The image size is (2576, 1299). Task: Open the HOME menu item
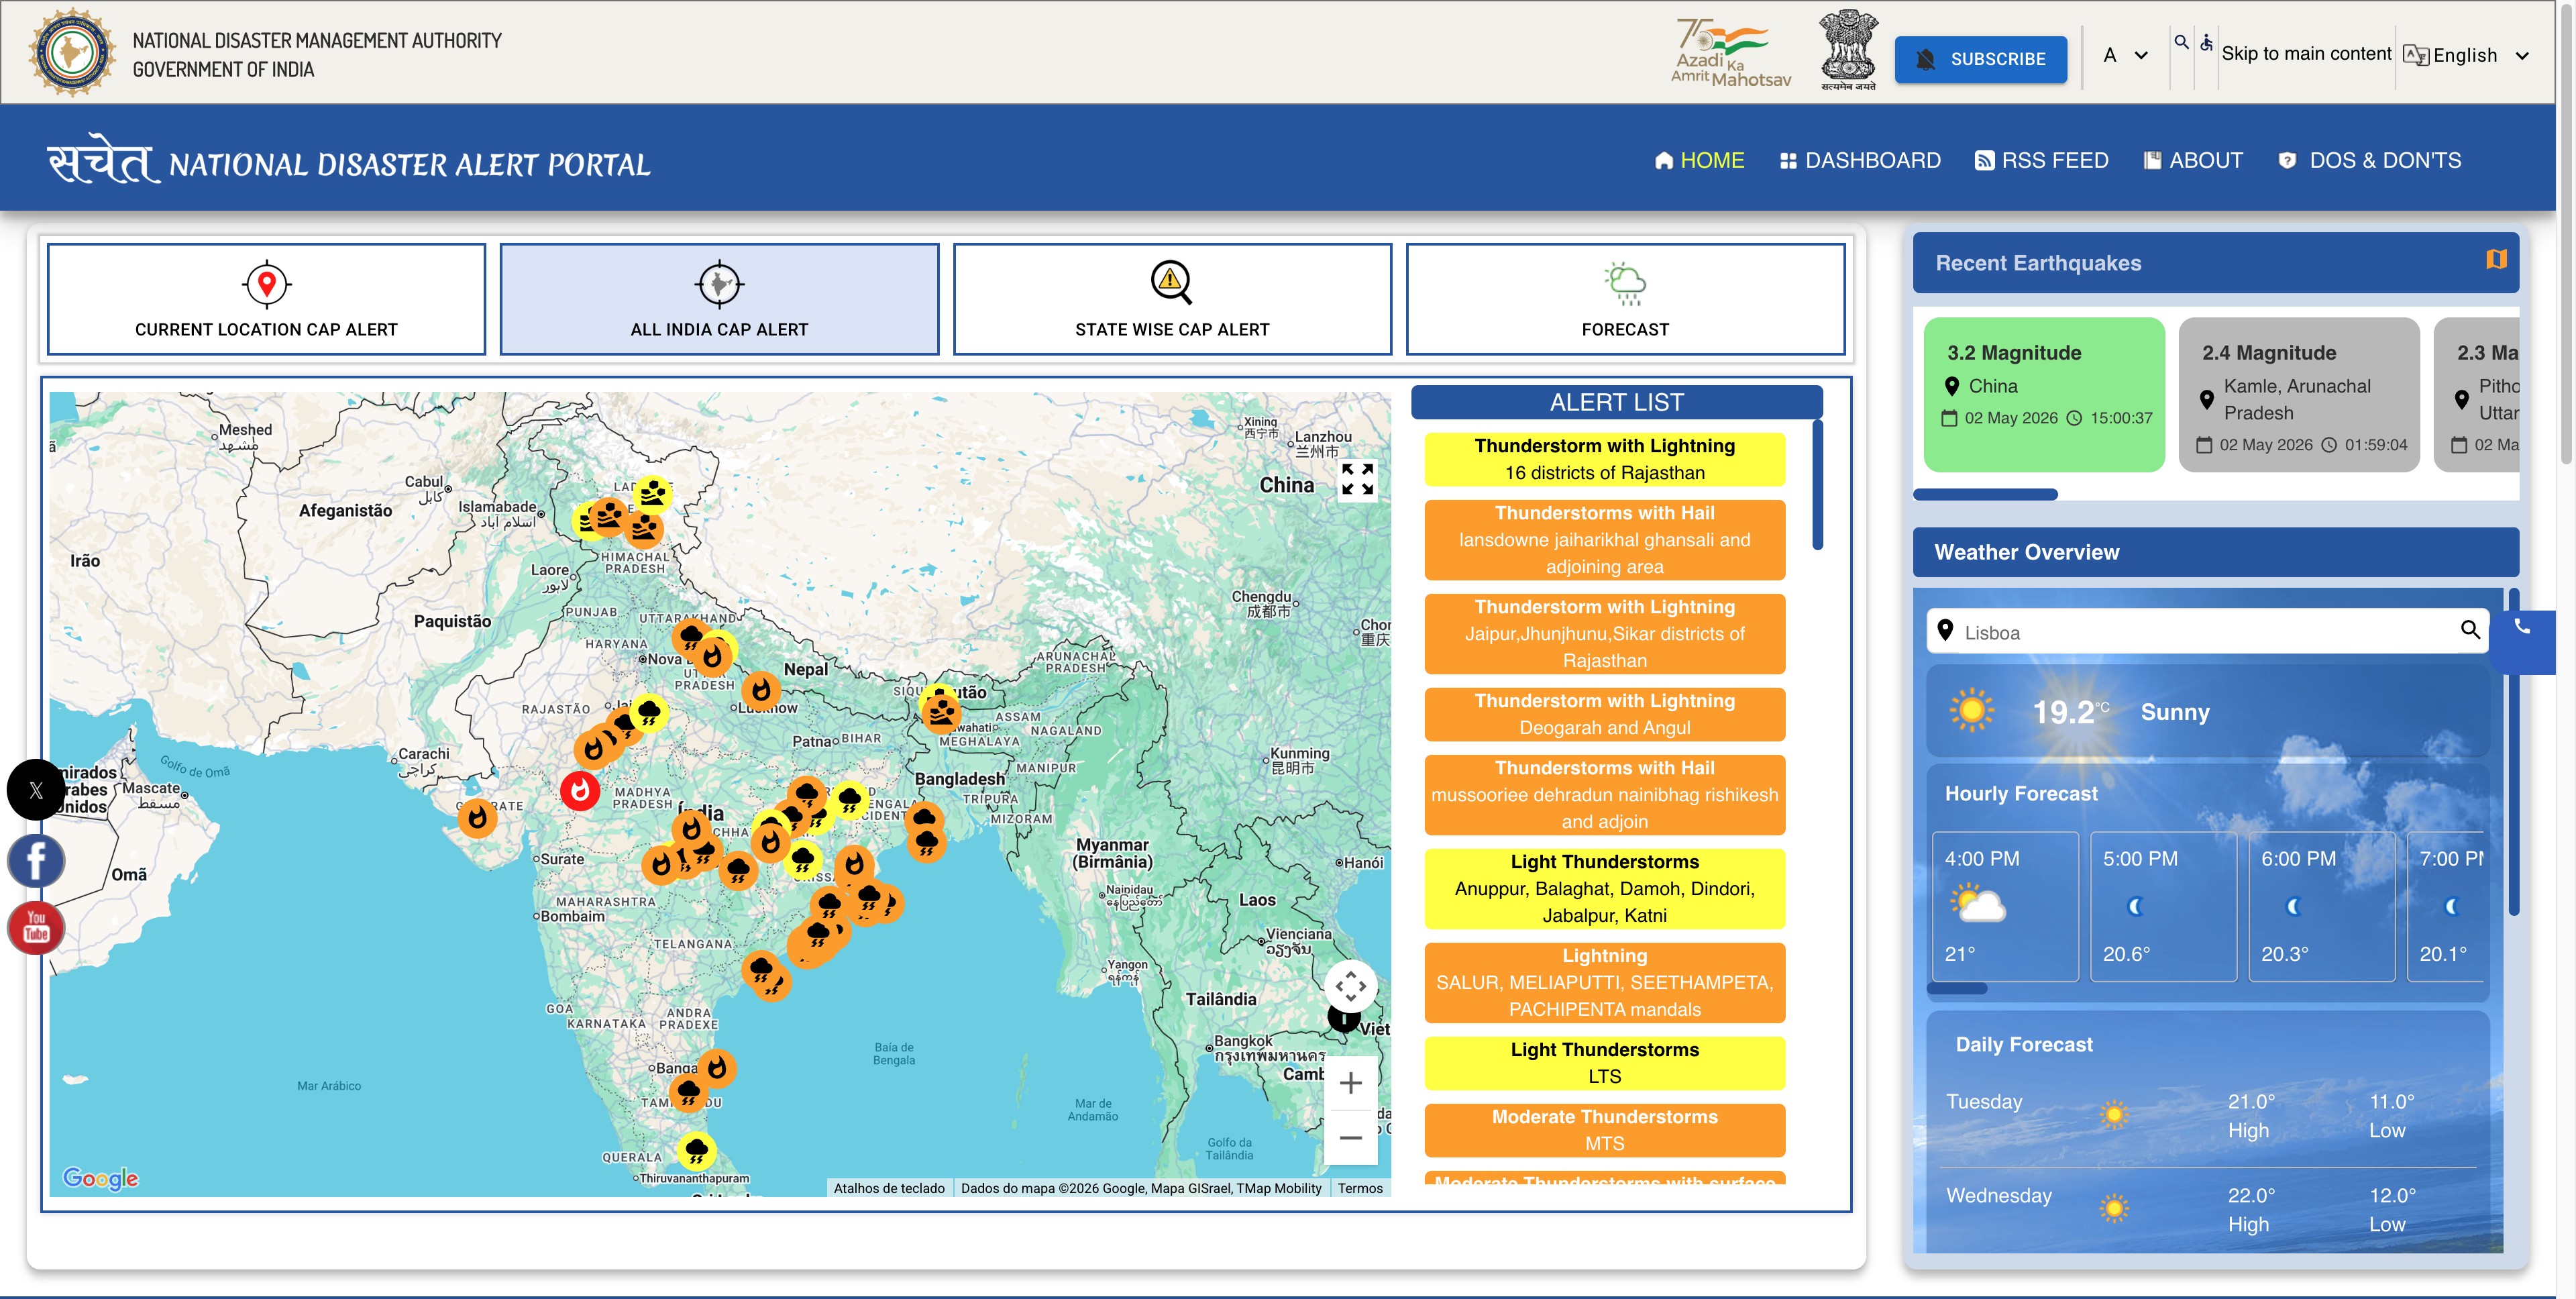tap(1700, 160)
